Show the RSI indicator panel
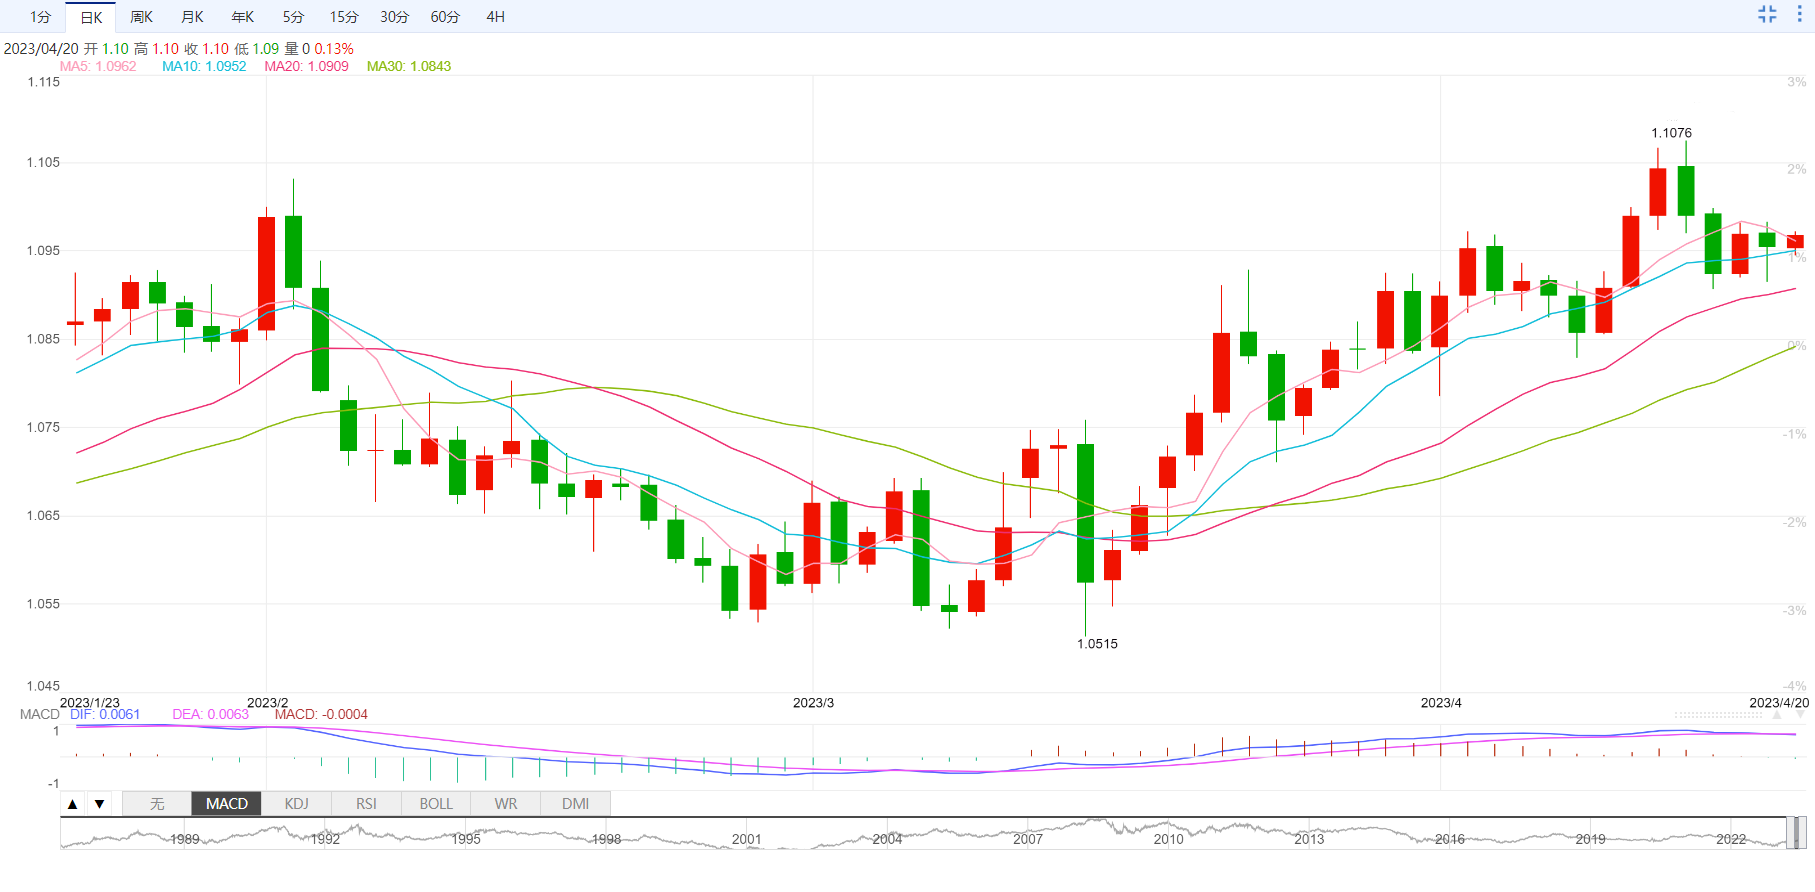This screenshot has height=892, width=1815. pos(366,804)
